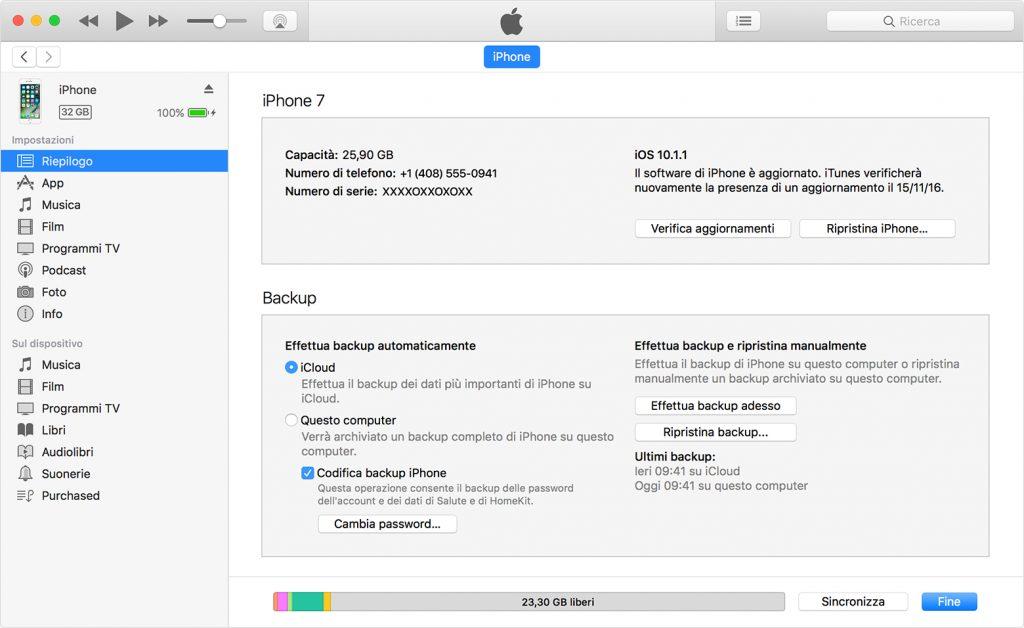This screenshot has width=1024, height=628.
Task: Adjust the volume slider
Action: coord(219,21)
